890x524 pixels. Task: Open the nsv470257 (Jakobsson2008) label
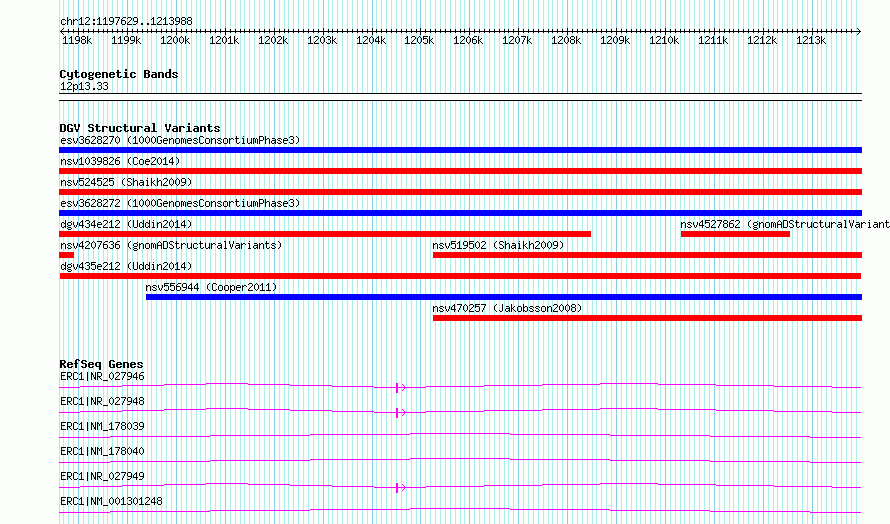[x=507, y=308]
